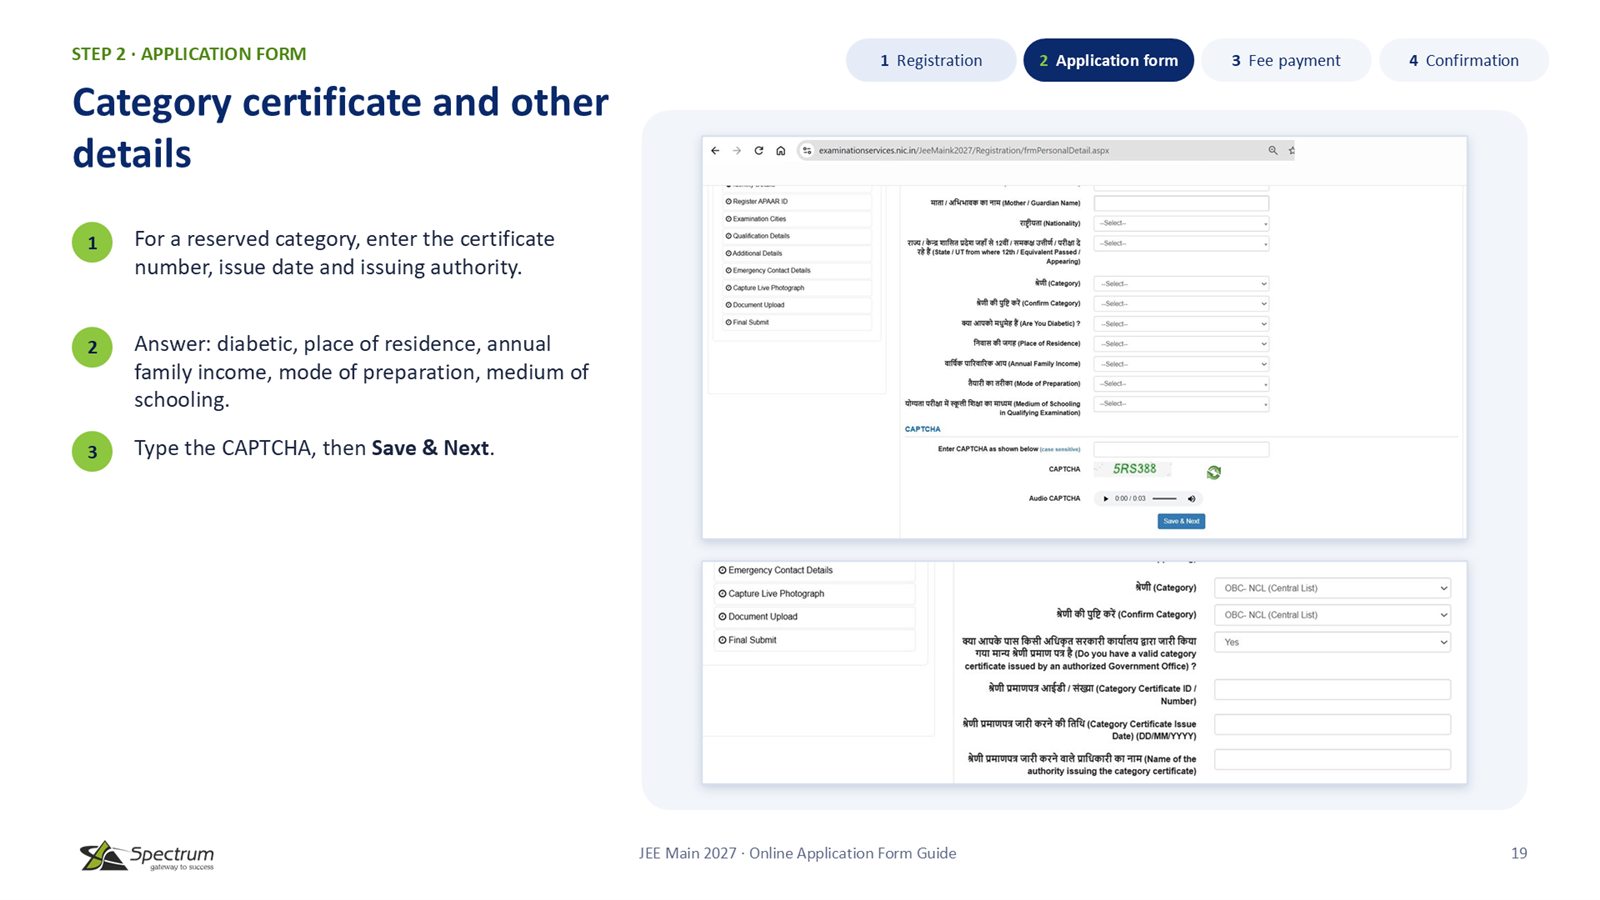Click the browser home icon
1600x900 pixels.
[x=781, y=151]
